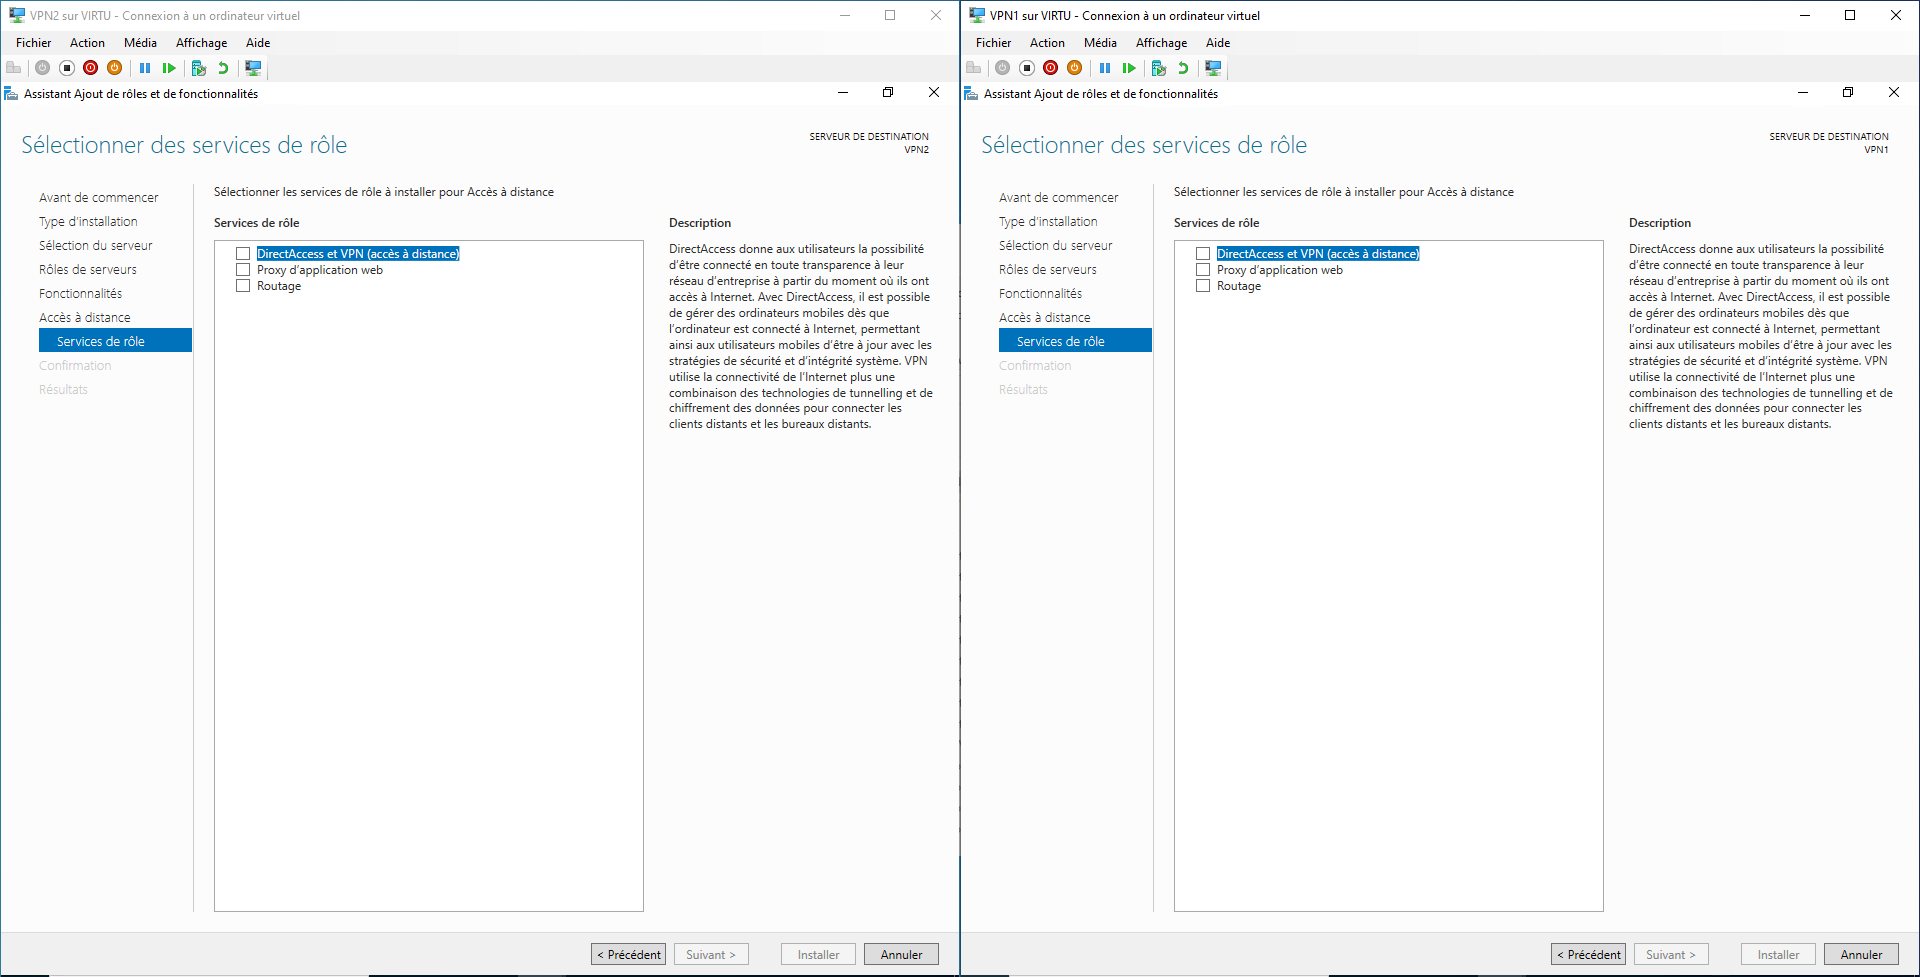Click Annuler button in VPN1 wizard

[1861, 954]
